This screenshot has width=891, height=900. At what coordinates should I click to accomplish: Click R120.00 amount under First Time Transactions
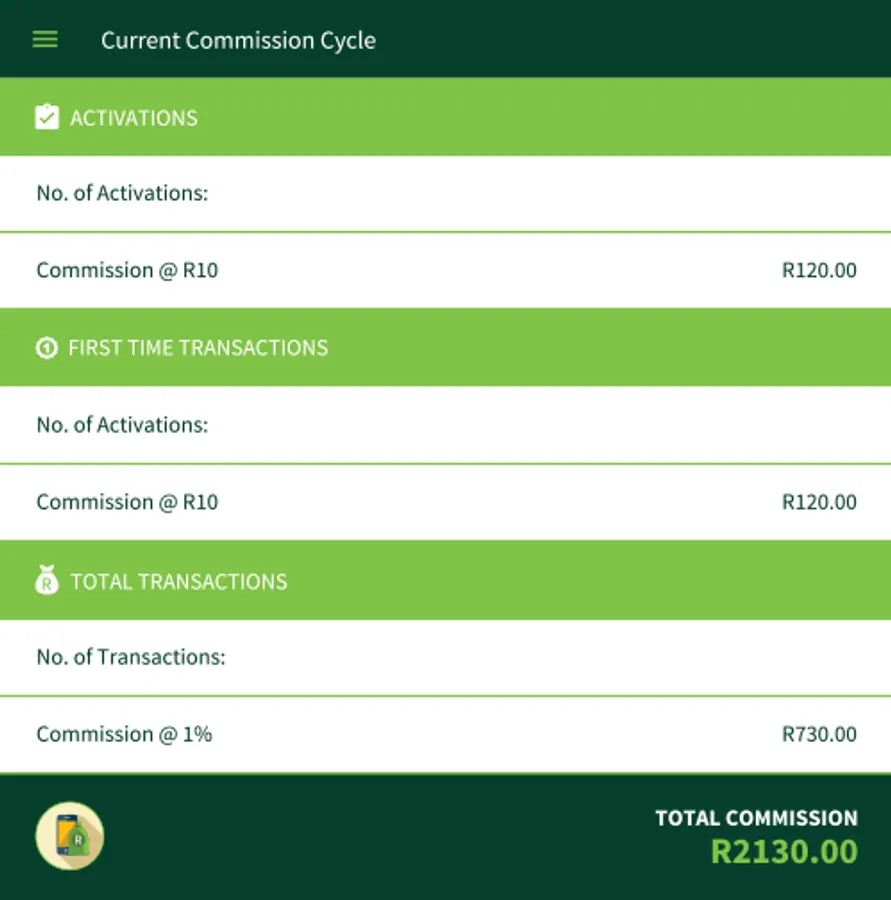(819, 502)
